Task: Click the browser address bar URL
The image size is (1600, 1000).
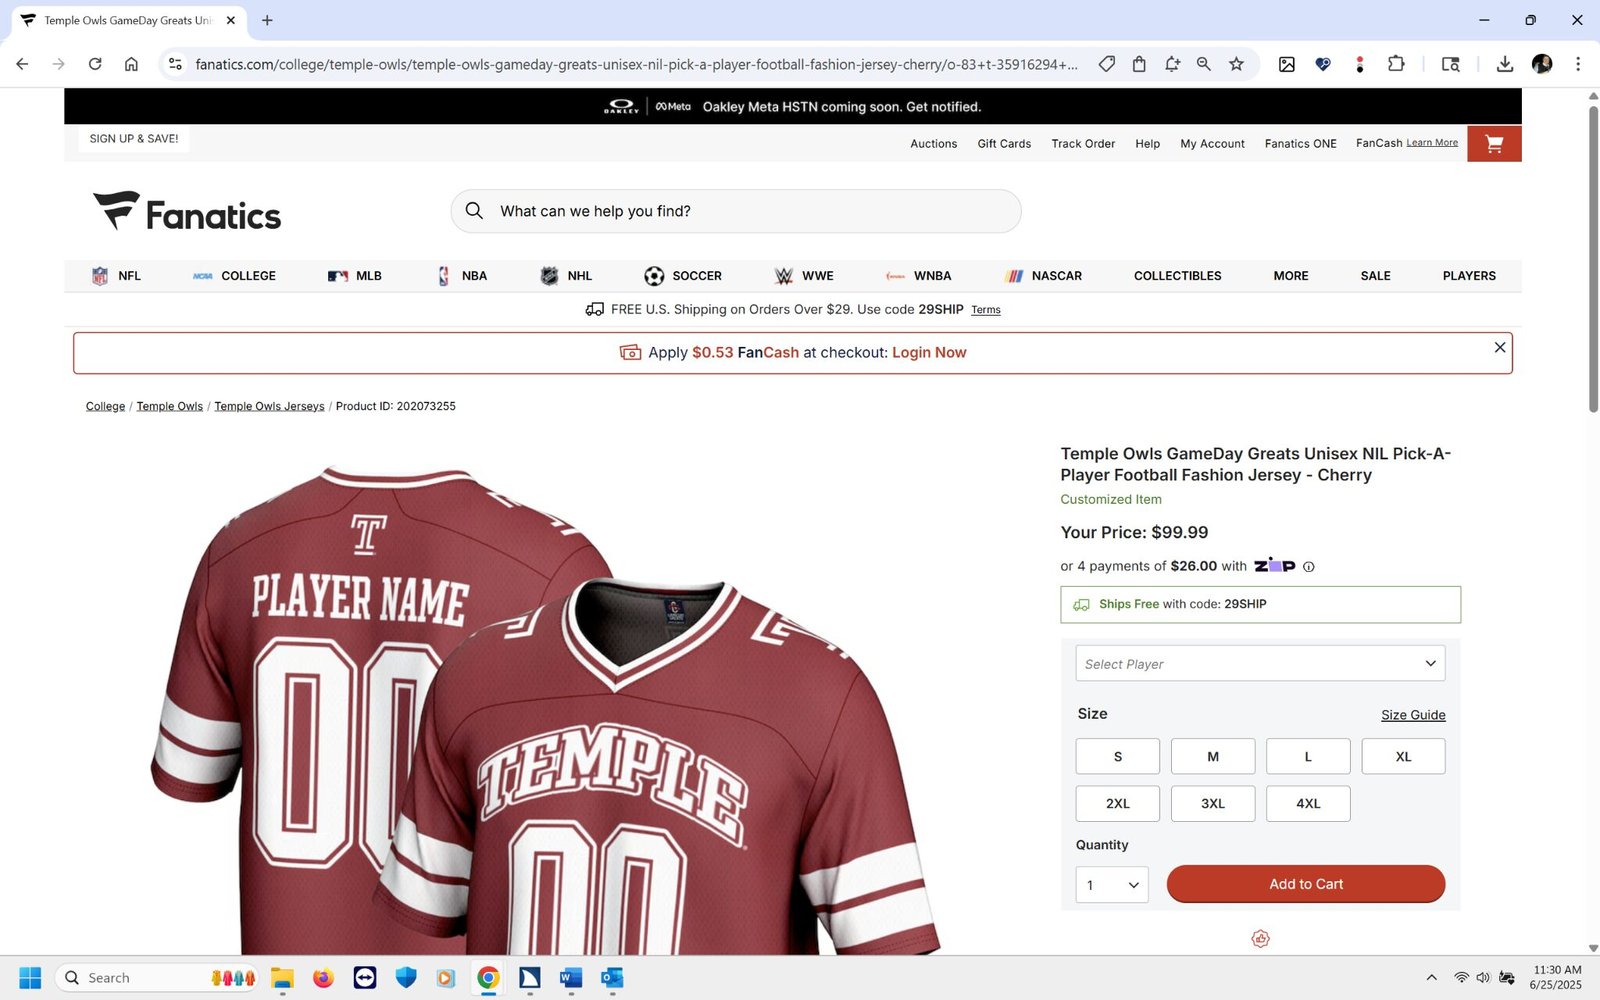Action: [636, 64]
